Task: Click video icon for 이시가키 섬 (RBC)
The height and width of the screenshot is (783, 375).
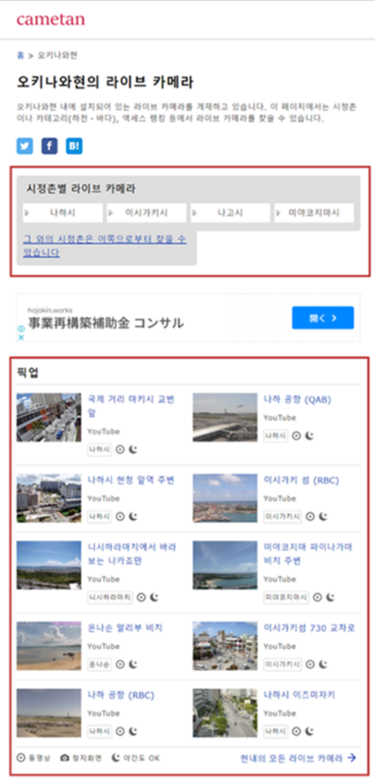Action: [x=310, y=517]
